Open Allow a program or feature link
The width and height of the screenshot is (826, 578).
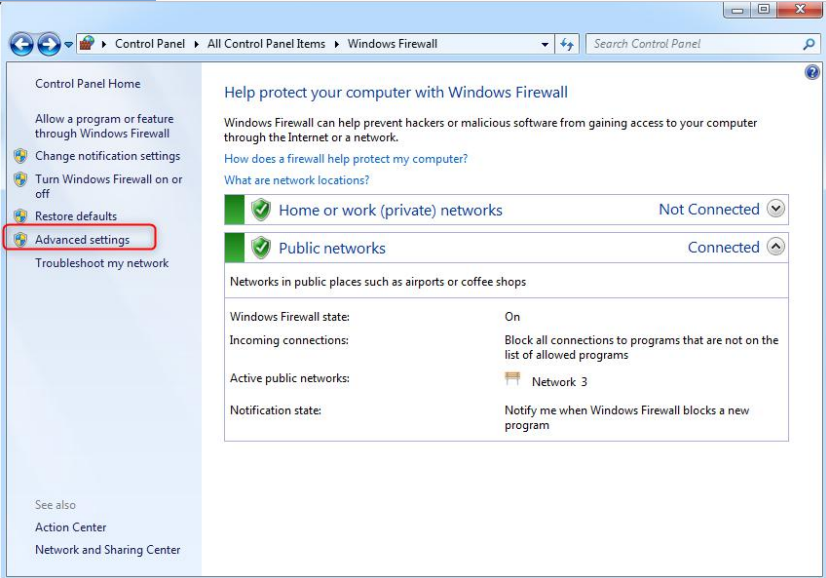pyautogui.click(x=104, y=126)
